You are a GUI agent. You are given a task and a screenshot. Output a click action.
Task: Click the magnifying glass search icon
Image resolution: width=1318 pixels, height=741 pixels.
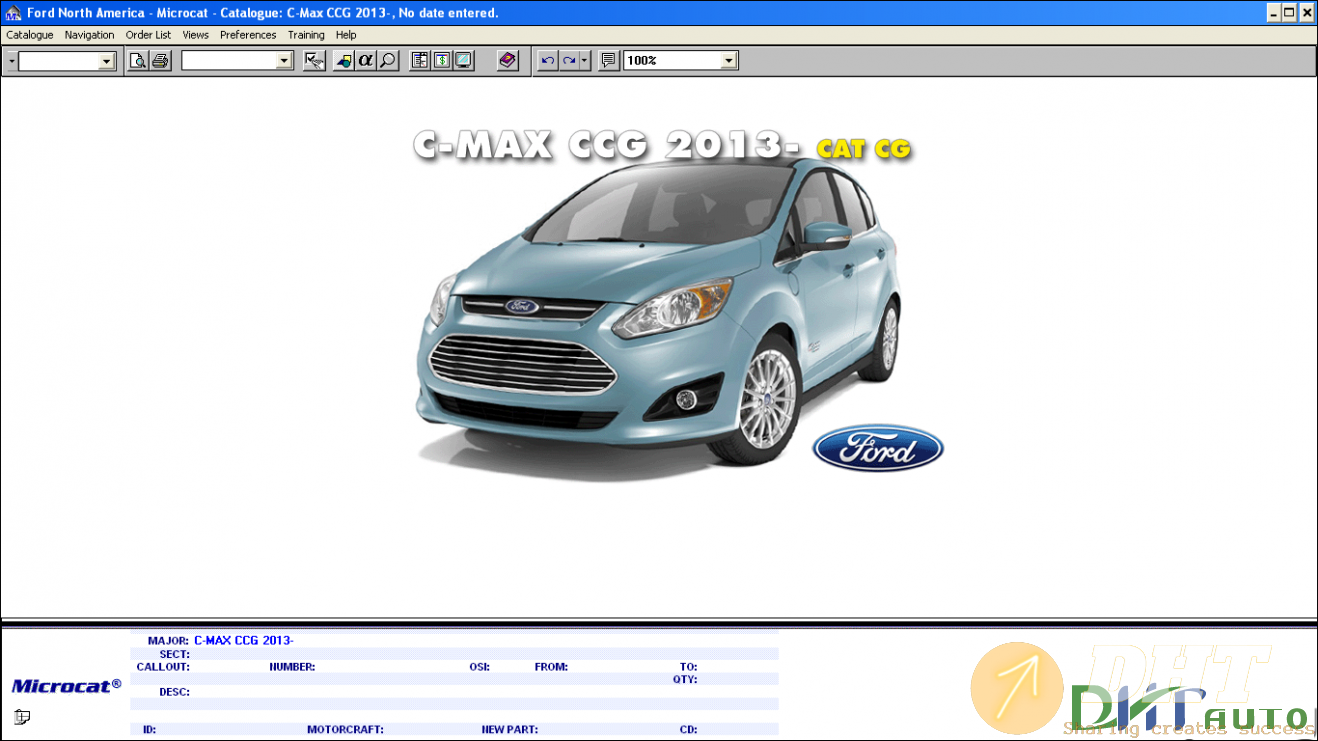coord(387,61)
